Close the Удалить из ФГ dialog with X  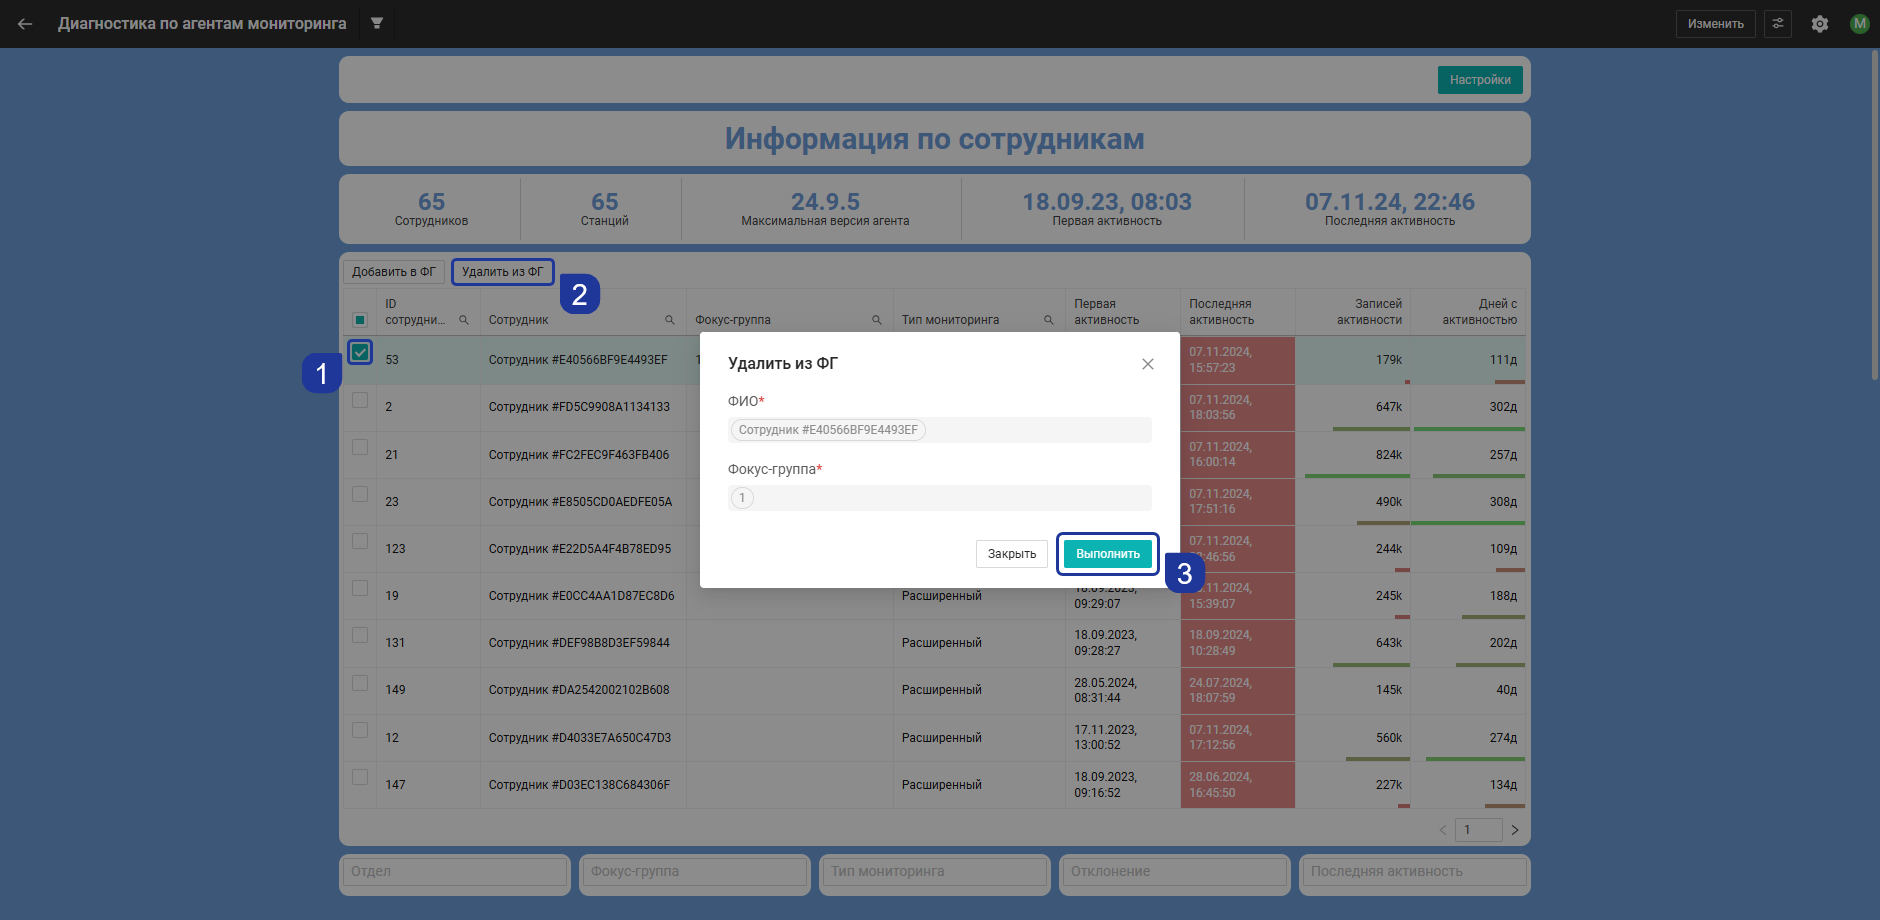click(x=1148, y=364)
